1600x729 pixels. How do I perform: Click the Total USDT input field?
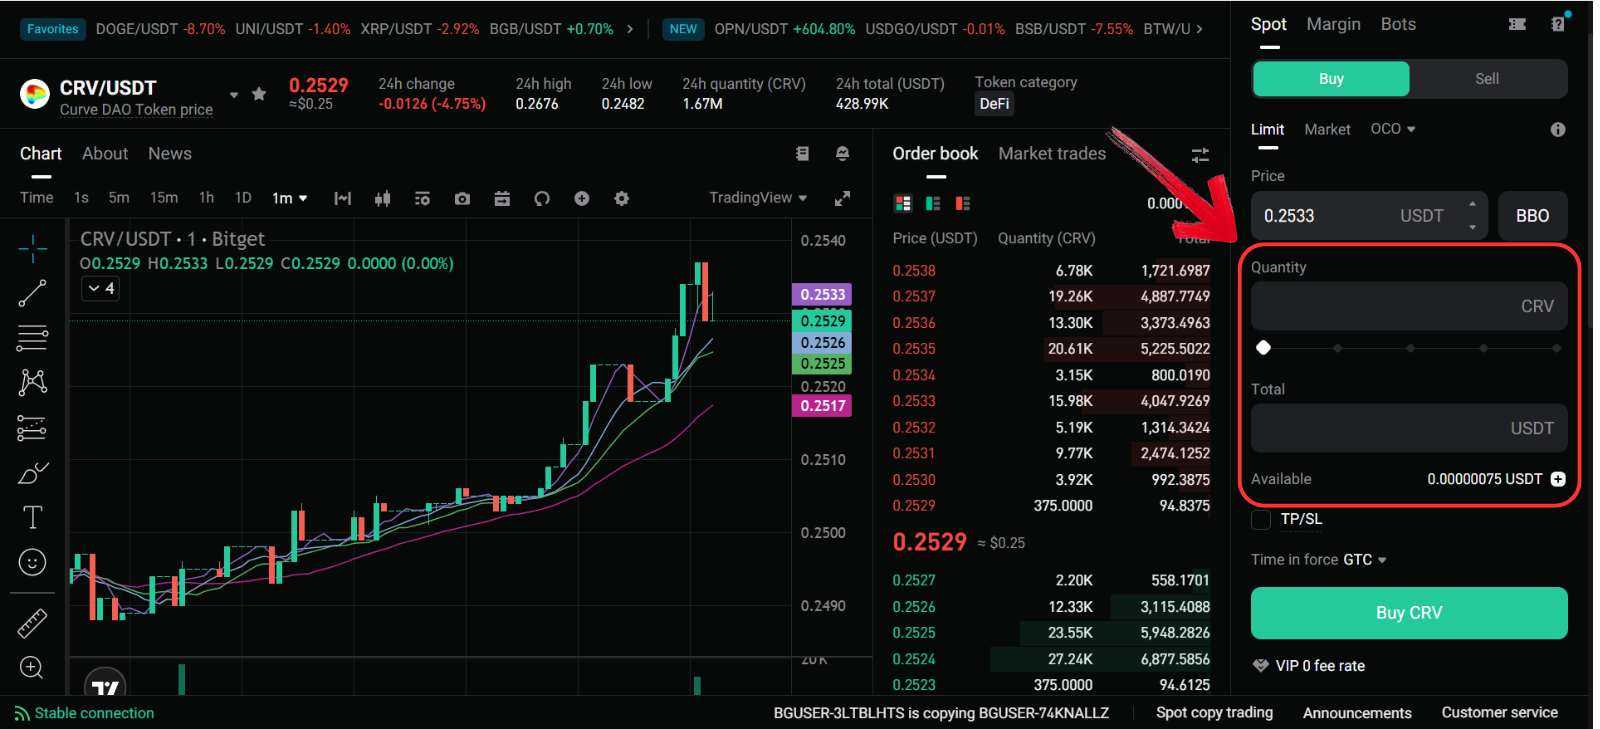(1409, 428)
